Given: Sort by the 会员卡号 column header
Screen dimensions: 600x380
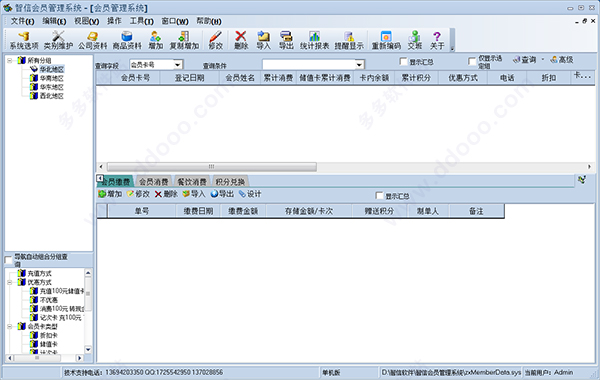Looking at the screenshot, I should point(135,78).
